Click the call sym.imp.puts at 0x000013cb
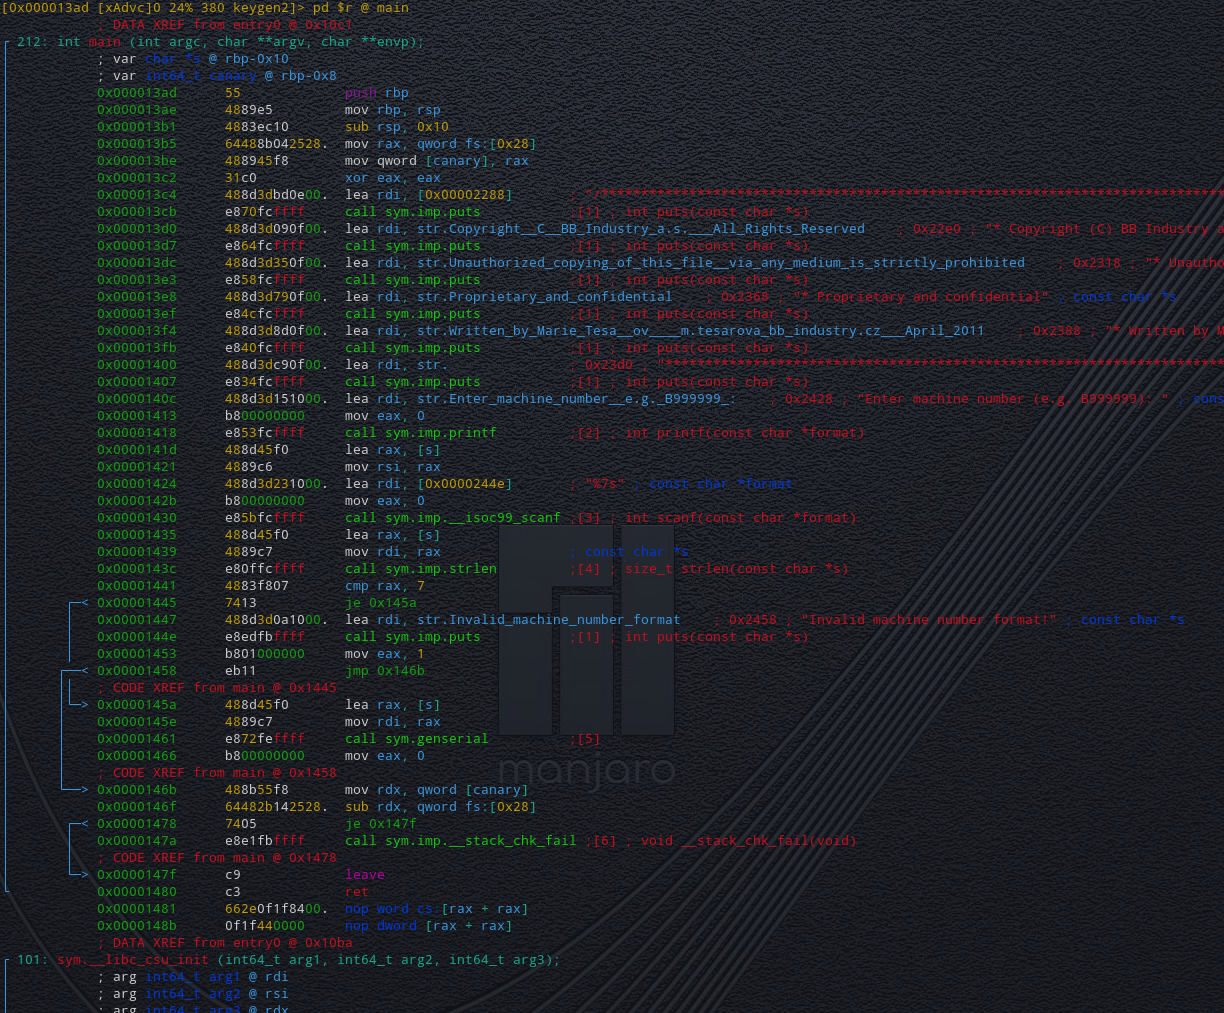This screenshot has height=1013, width=1224. (413, 212)
